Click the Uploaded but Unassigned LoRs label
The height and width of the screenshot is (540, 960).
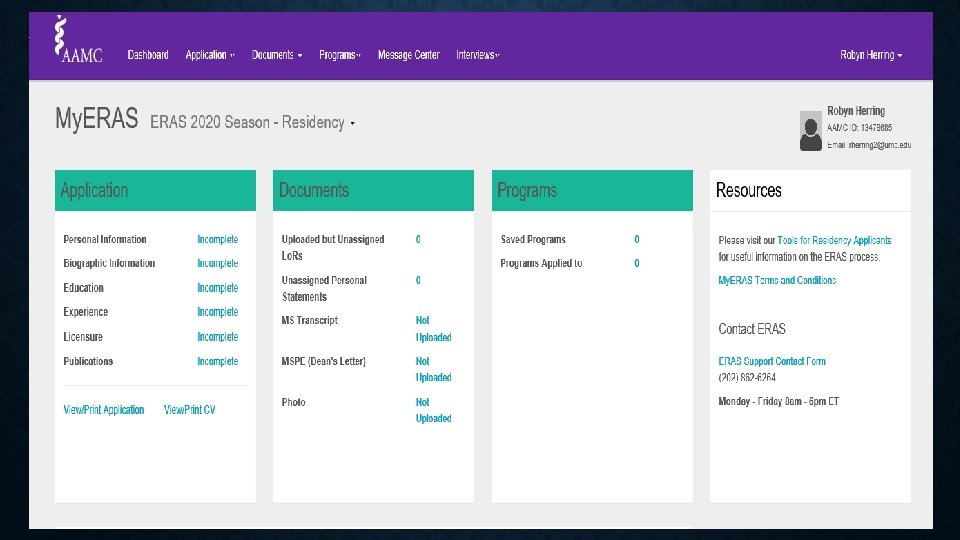click(332, 247)
